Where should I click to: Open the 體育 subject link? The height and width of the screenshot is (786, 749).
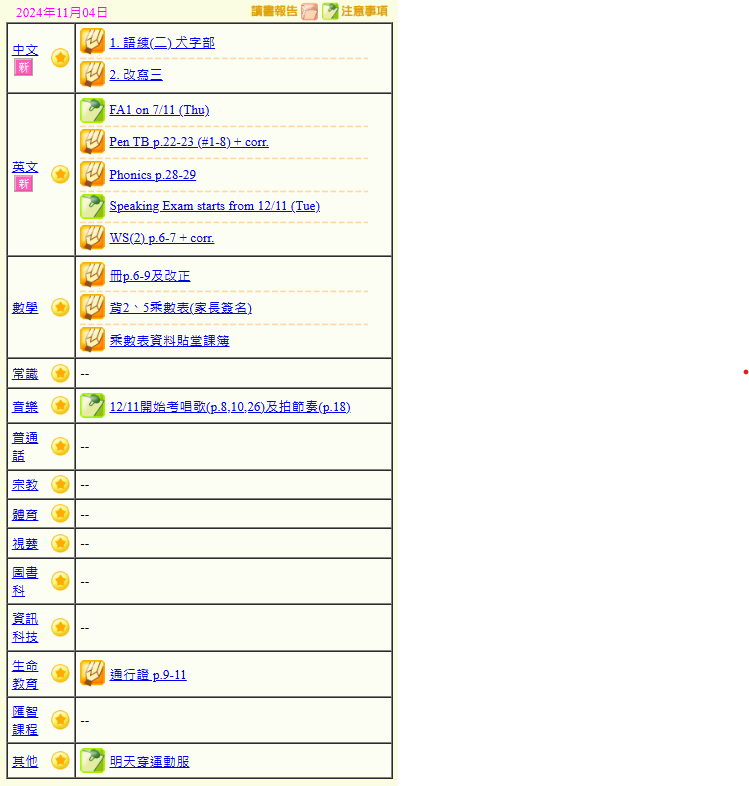pos(25,514)
